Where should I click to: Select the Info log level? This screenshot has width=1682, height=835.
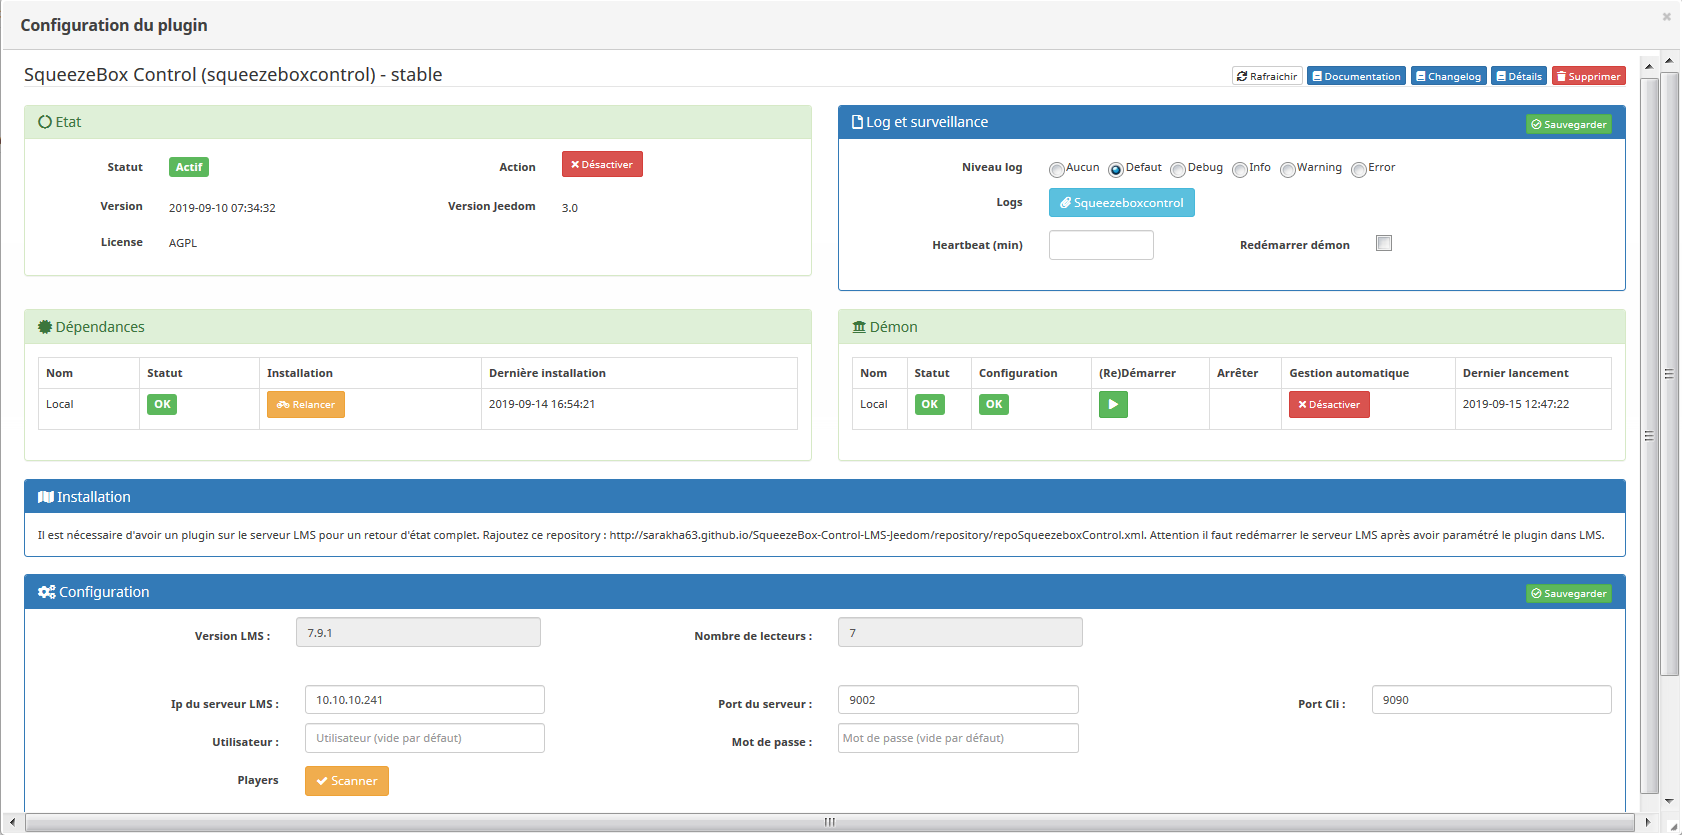(x=1240, y=169)
